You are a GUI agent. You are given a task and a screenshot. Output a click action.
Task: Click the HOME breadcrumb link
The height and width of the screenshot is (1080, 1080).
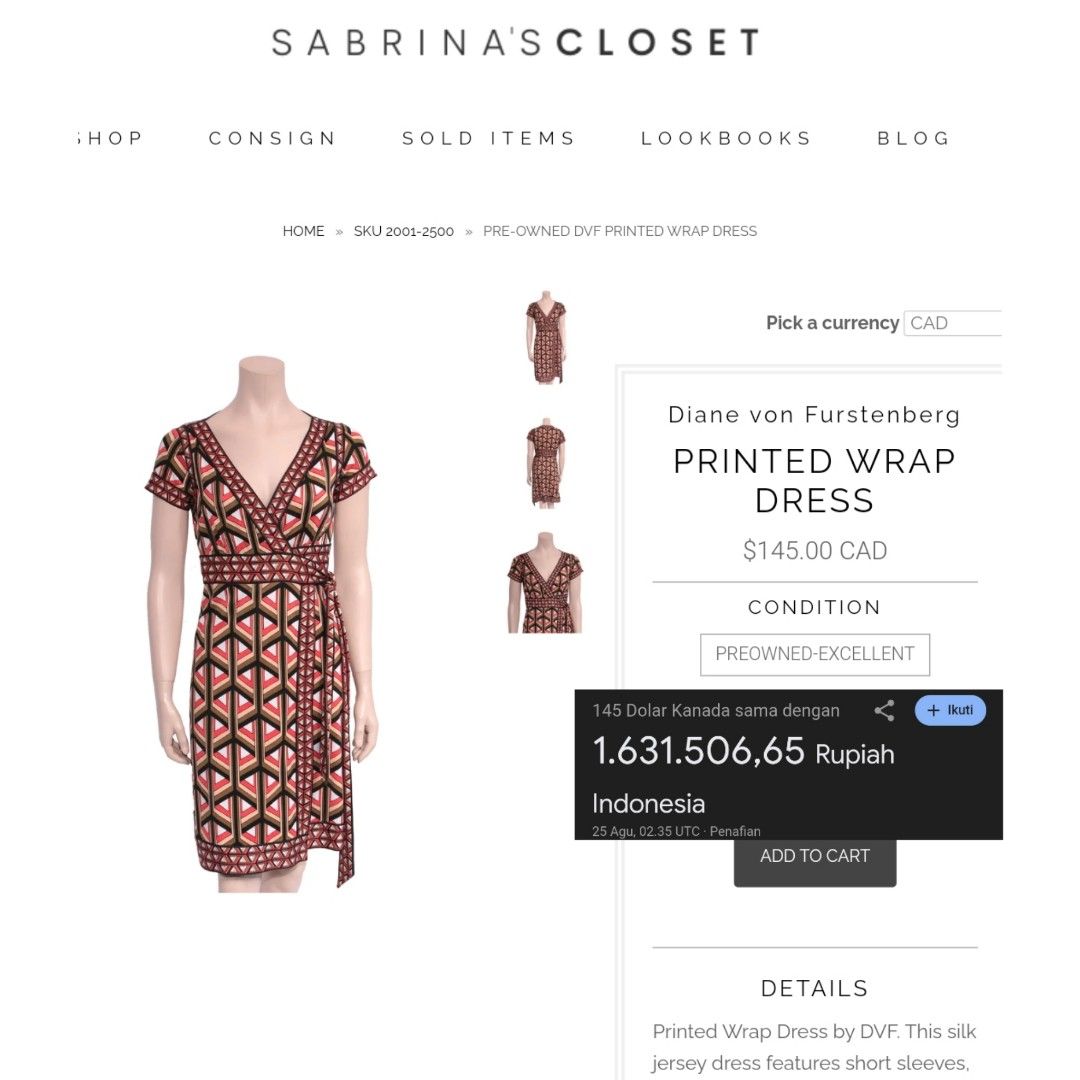[303, 231]
